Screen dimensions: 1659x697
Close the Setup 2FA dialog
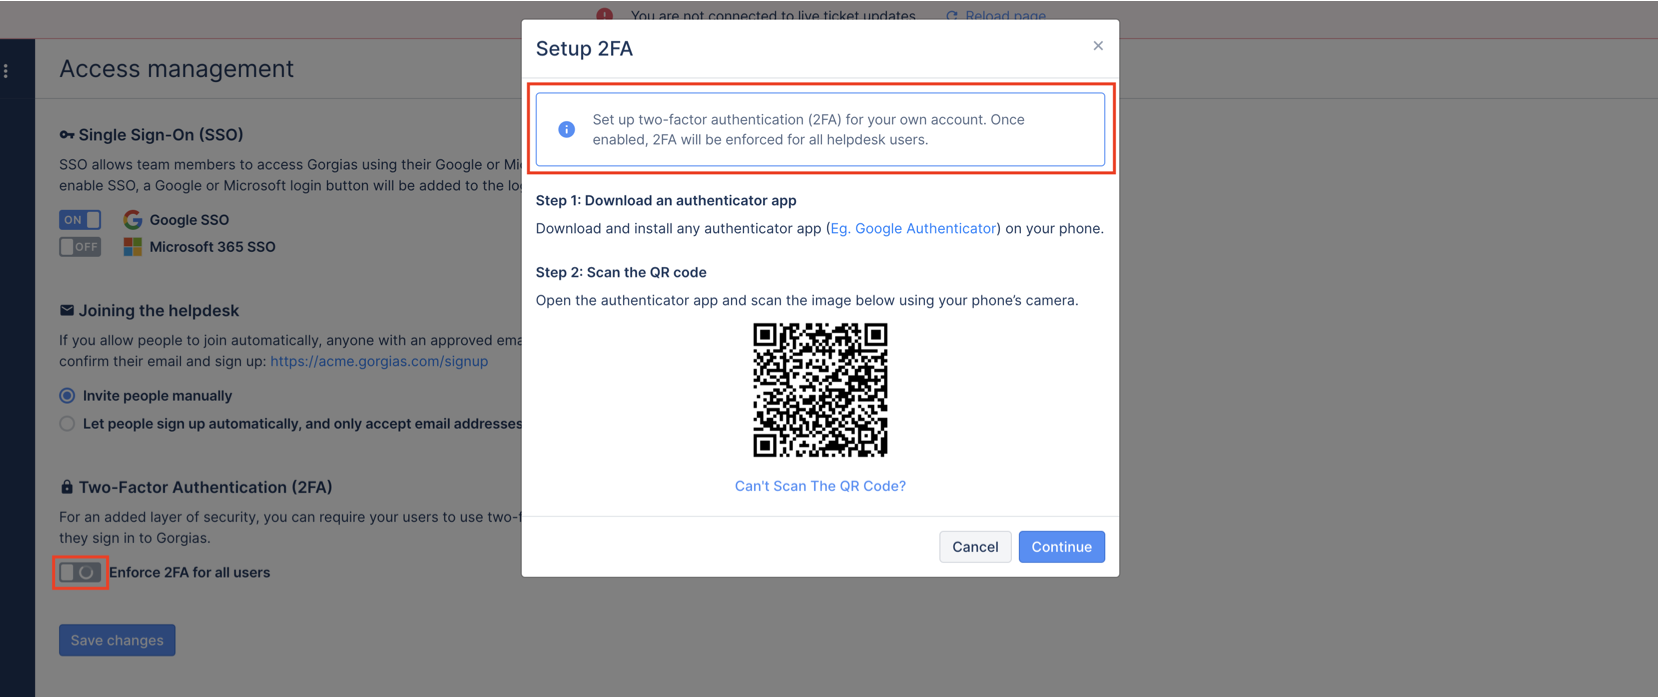pos(1098,46)
